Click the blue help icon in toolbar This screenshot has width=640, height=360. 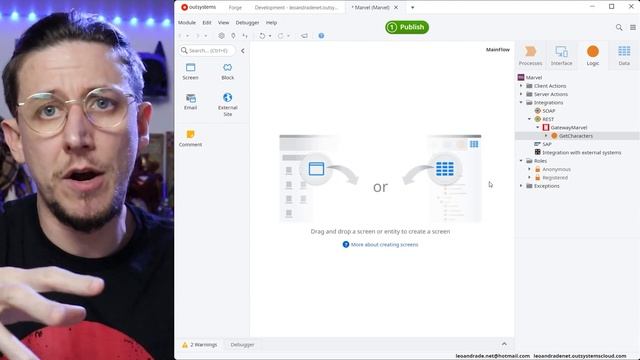321,36
